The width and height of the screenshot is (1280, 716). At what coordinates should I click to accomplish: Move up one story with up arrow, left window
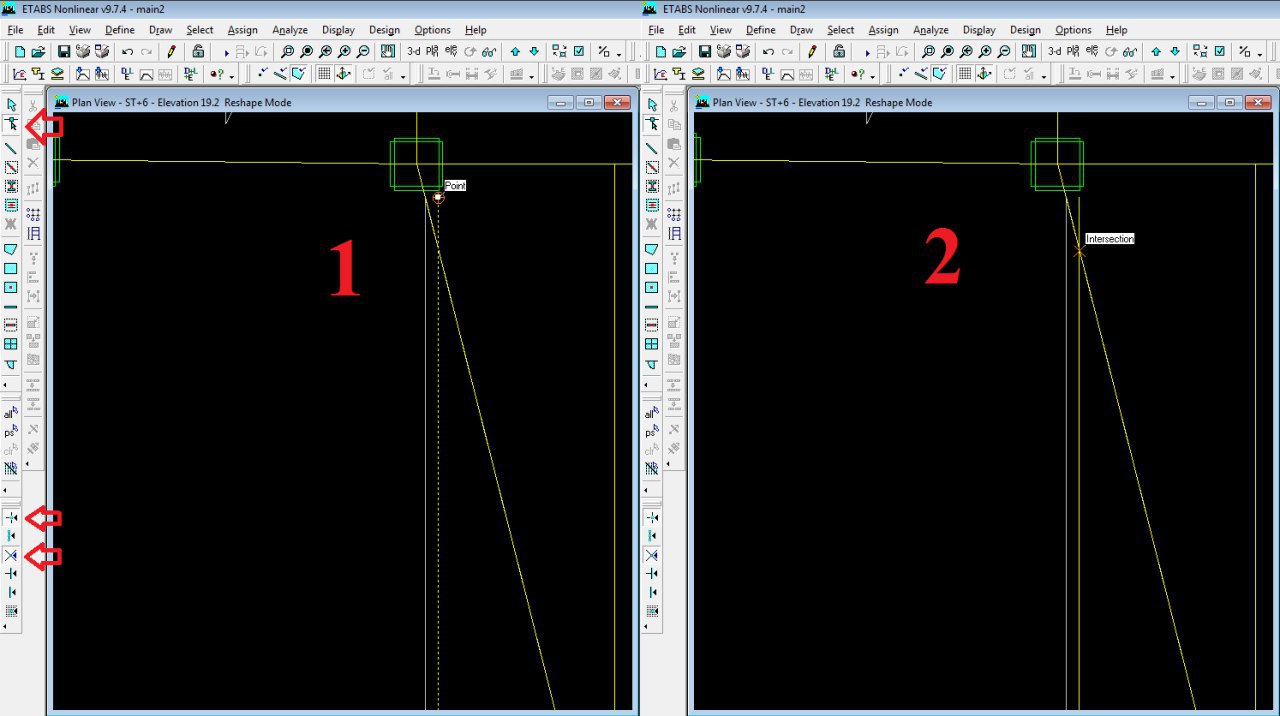pyautogui.click(x=515, y=51)
